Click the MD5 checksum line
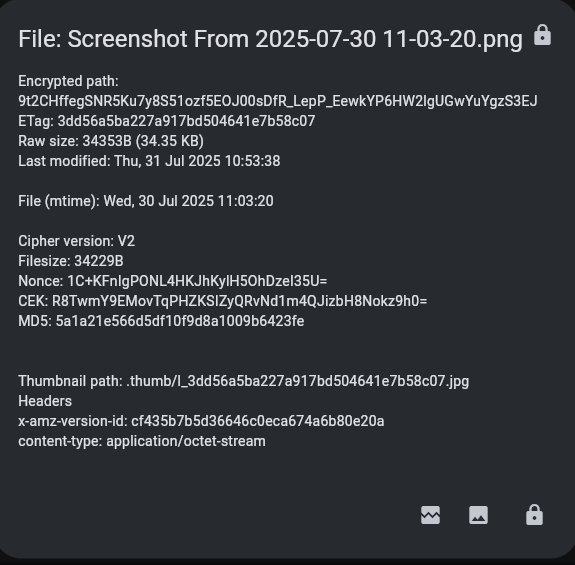 click(x=161, y=321)
